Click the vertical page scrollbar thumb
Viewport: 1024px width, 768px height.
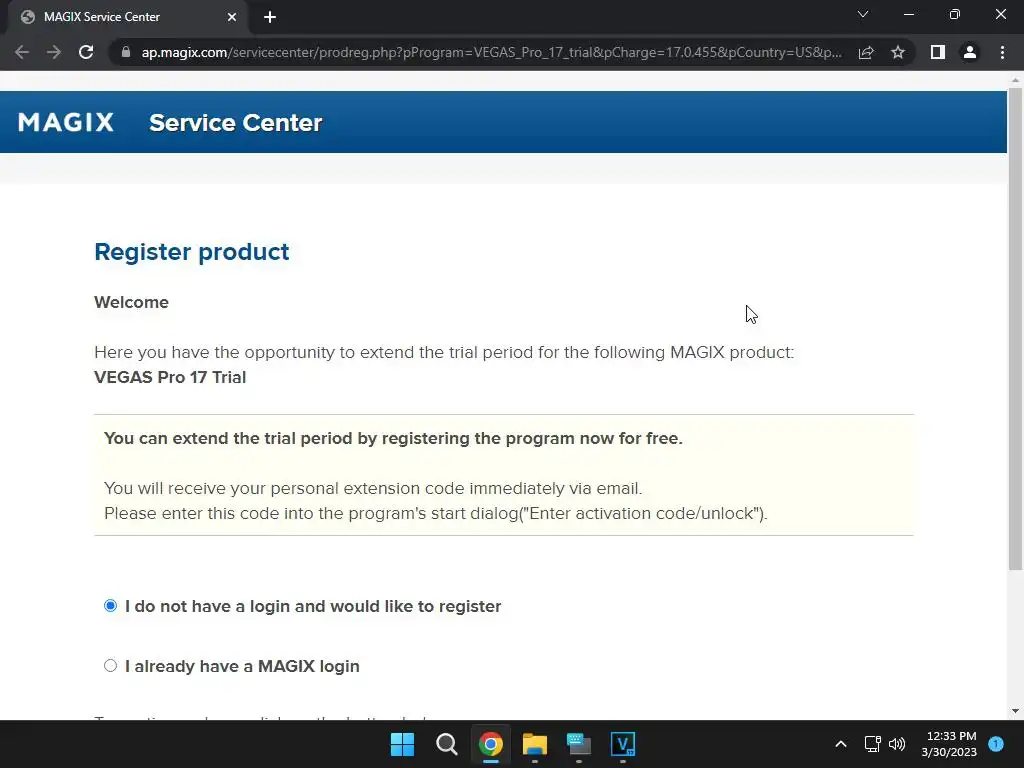(x=1015, y=328)
